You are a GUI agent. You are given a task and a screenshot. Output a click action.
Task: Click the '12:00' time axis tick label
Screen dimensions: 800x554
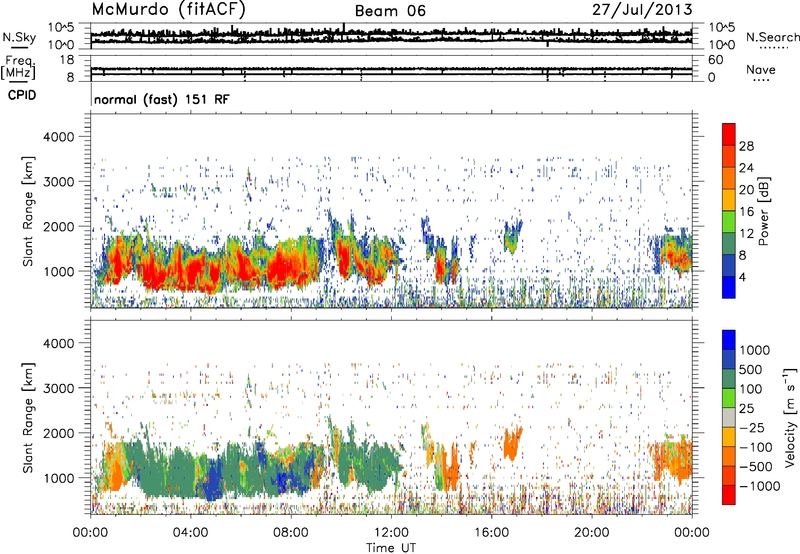391,533
